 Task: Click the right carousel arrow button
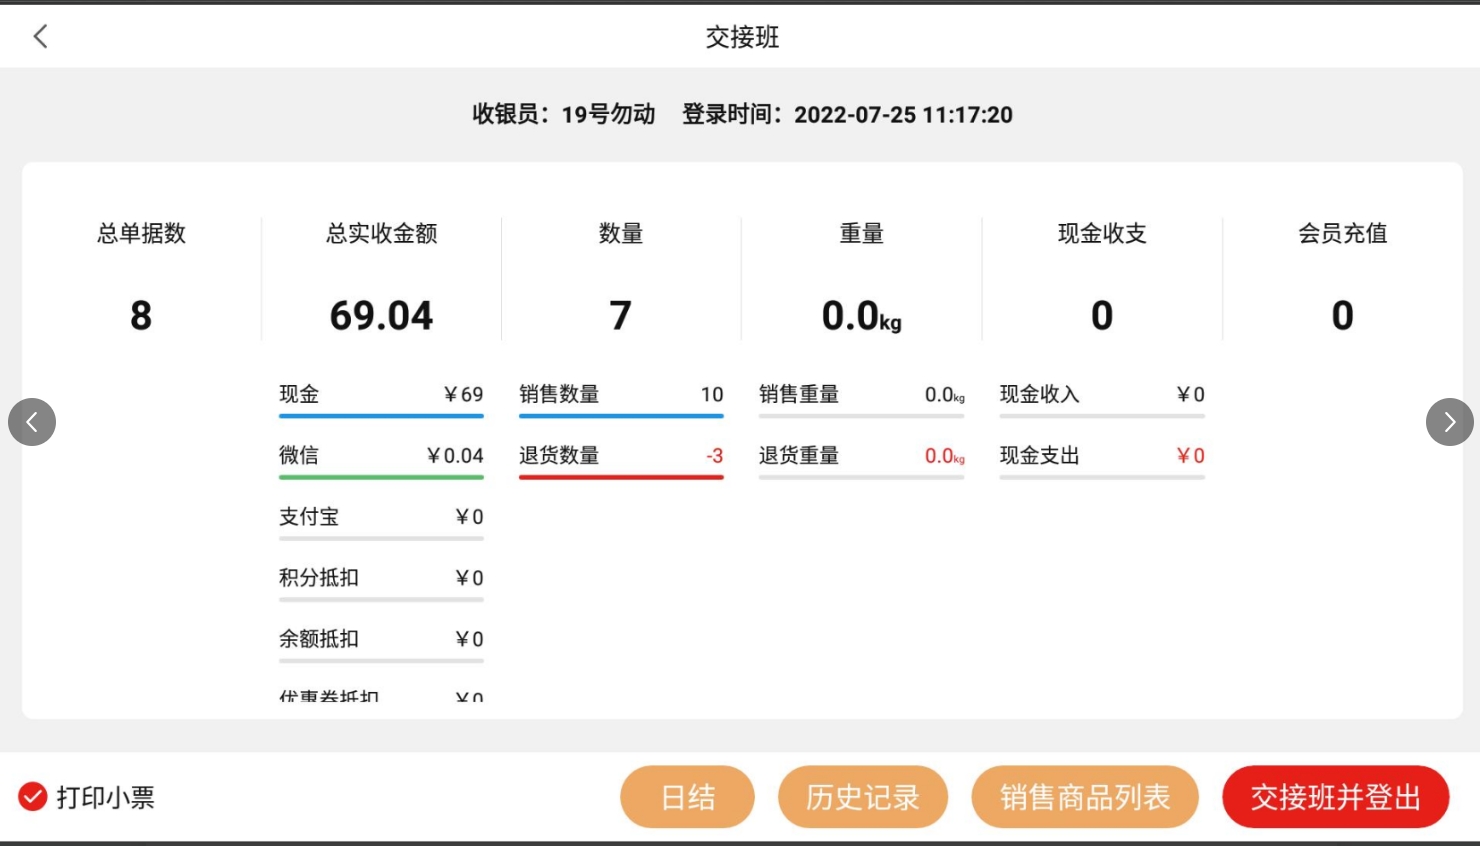(x=1449, y=422)
